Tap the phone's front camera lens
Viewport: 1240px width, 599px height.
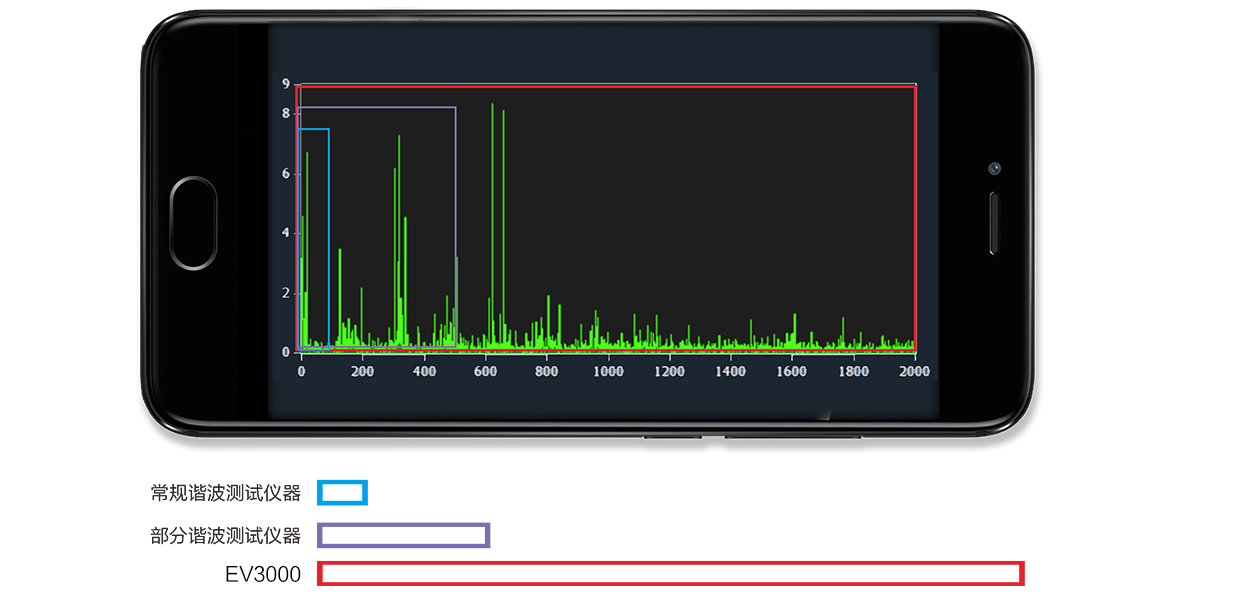click(x=994, y=168)
